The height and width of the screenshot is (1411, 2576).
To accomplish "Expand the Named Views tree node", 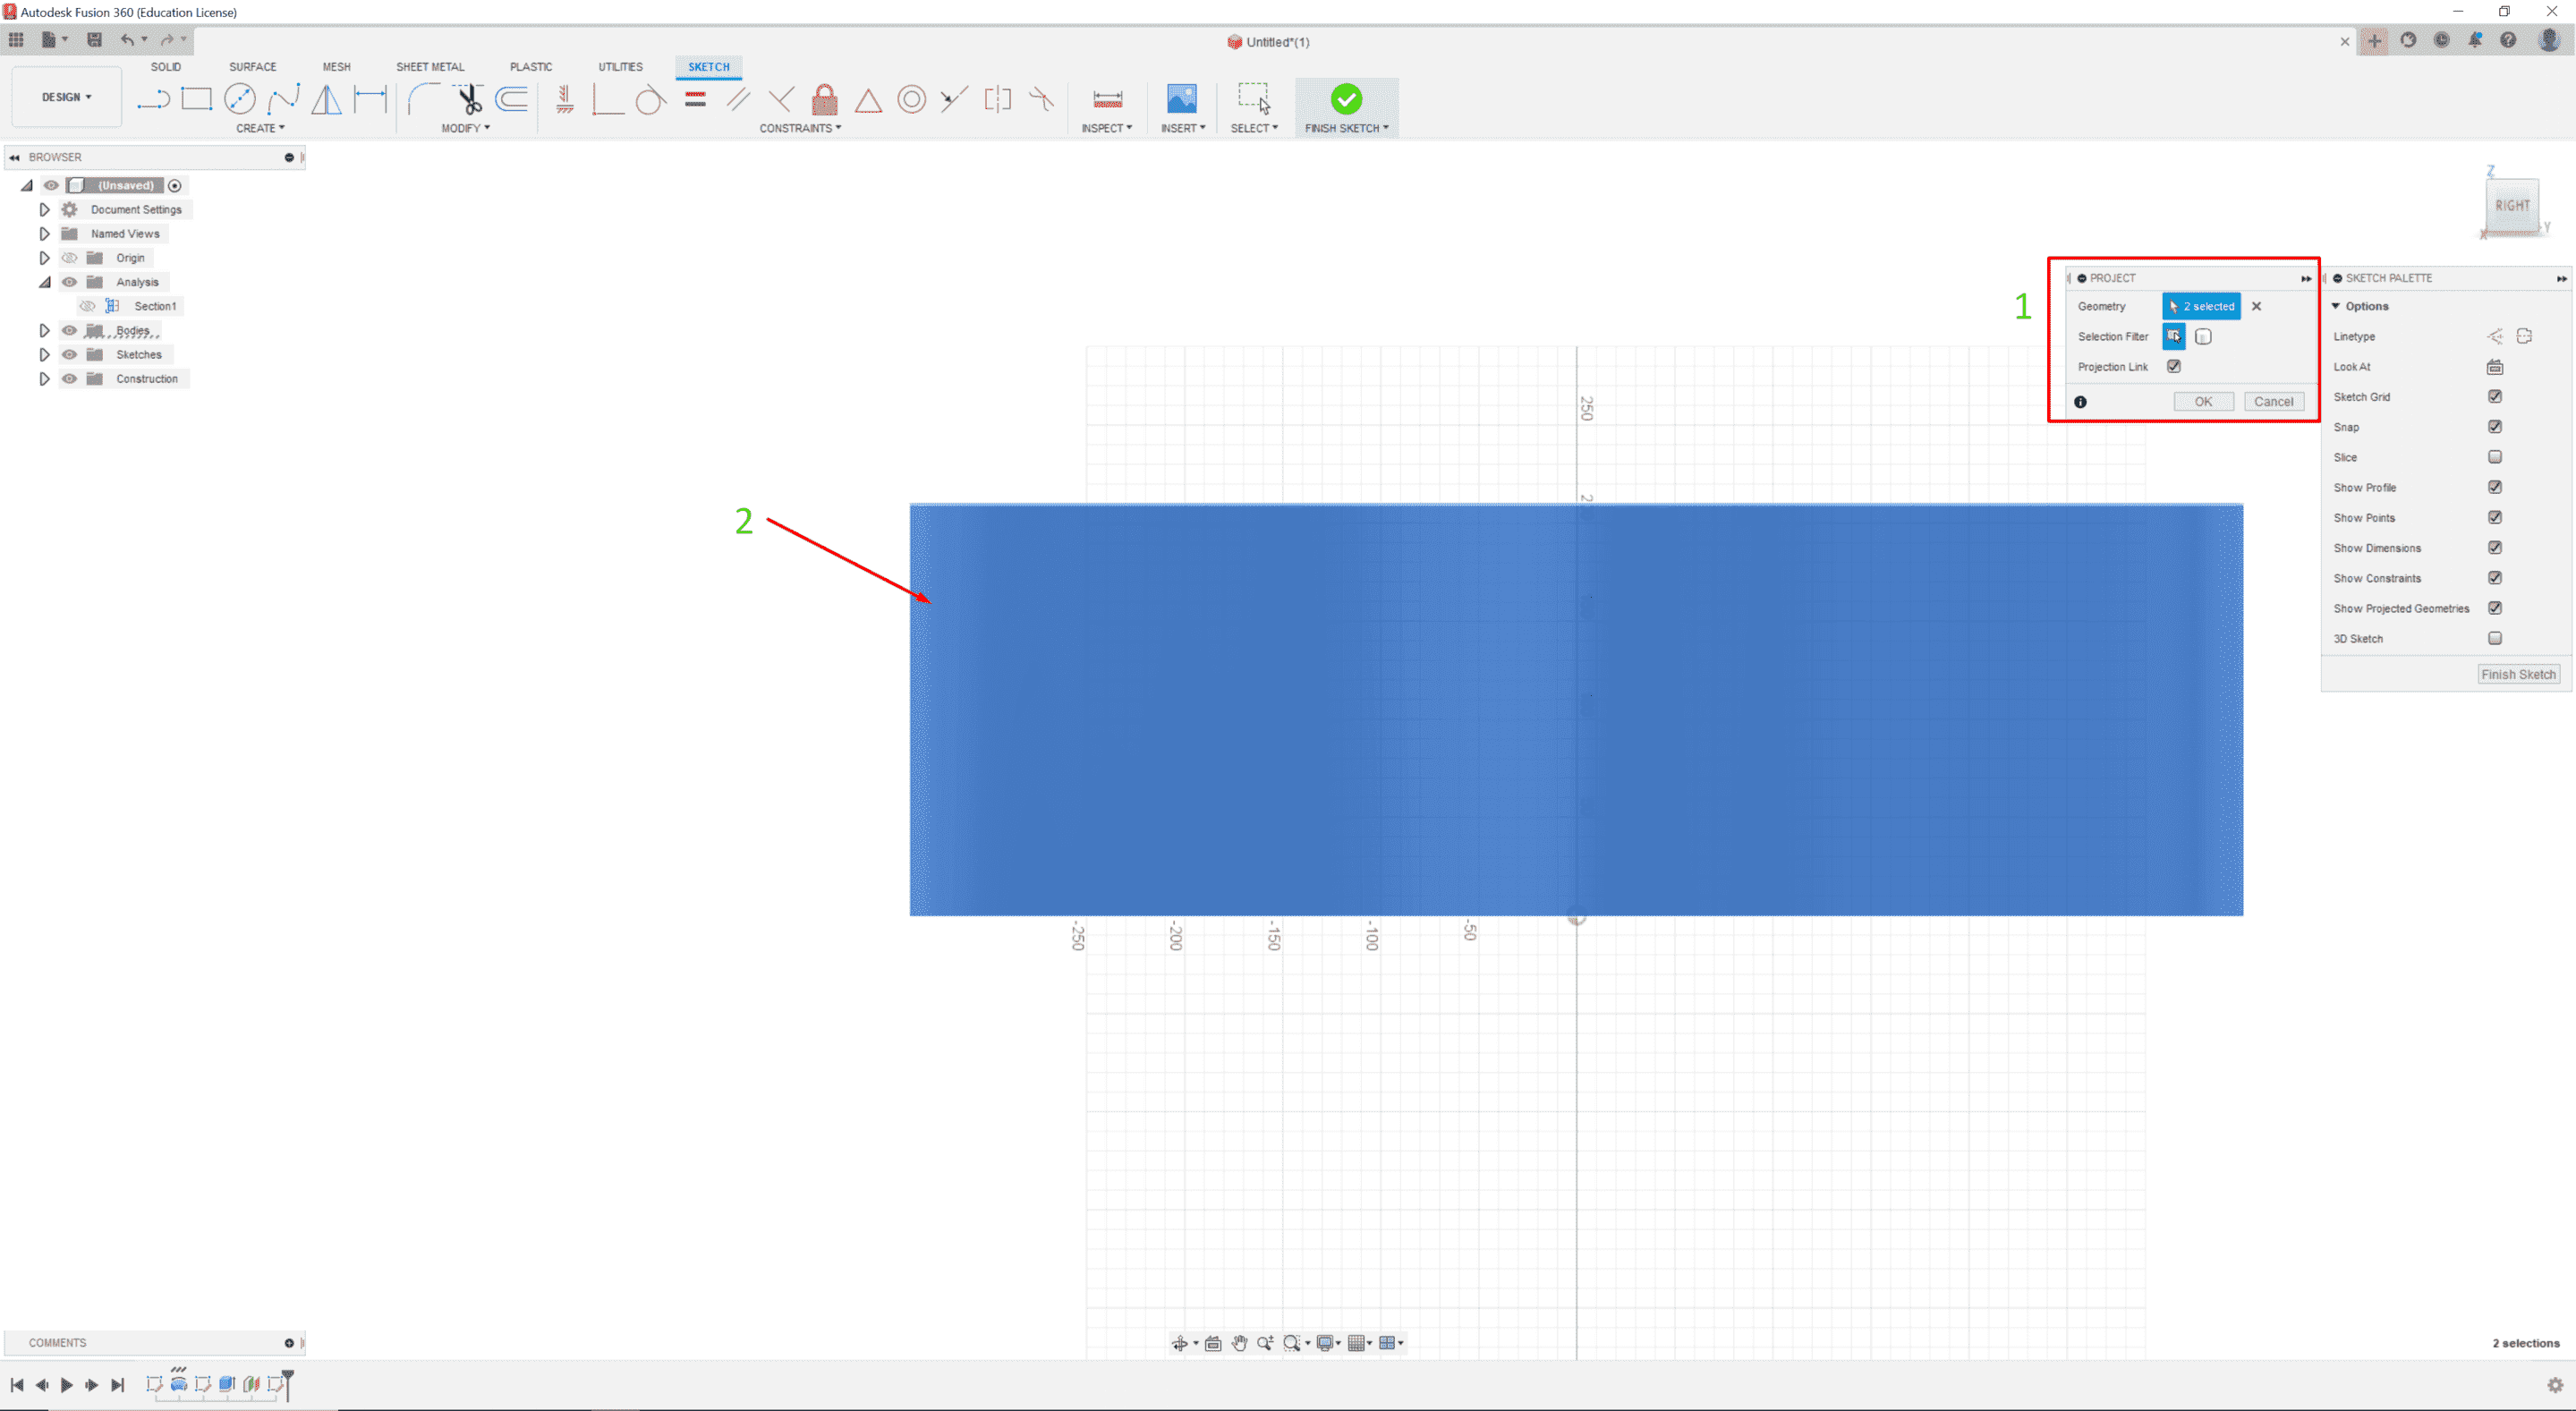I will [x=44, y=234].
